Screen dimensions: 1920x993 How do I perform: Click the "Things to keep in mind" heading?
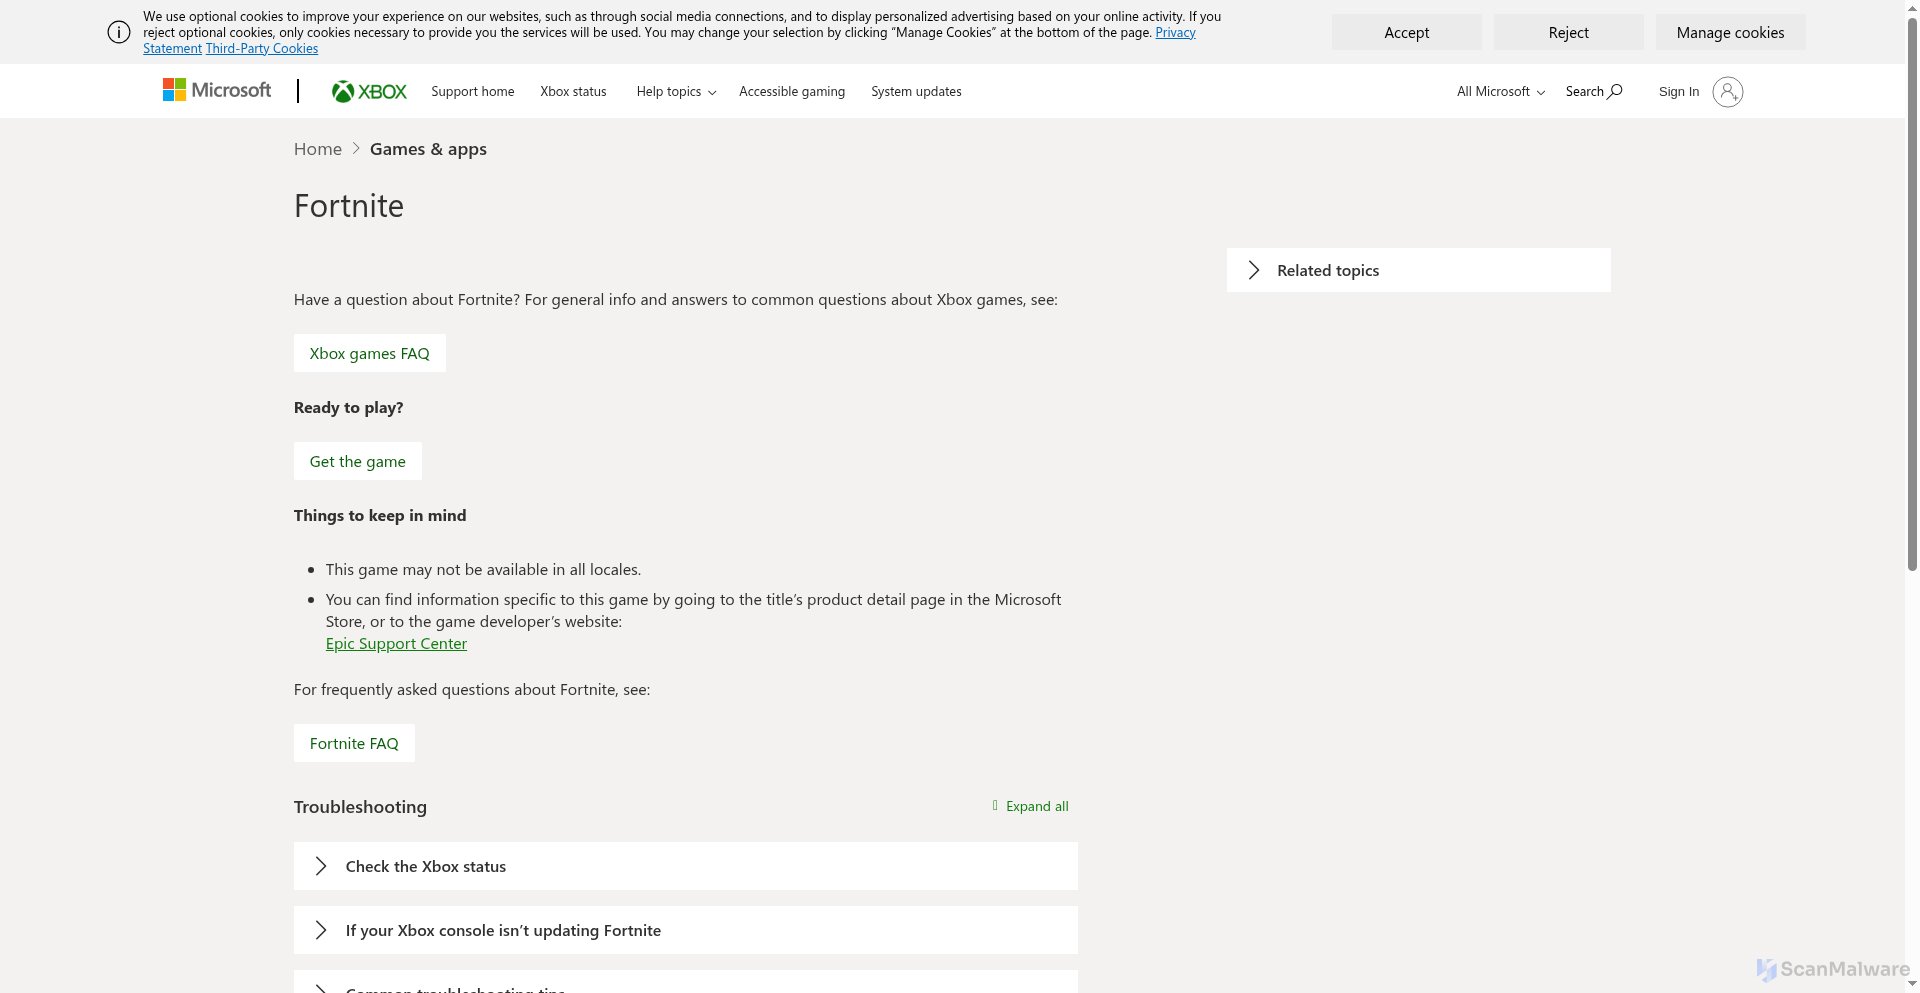(380, 515)
